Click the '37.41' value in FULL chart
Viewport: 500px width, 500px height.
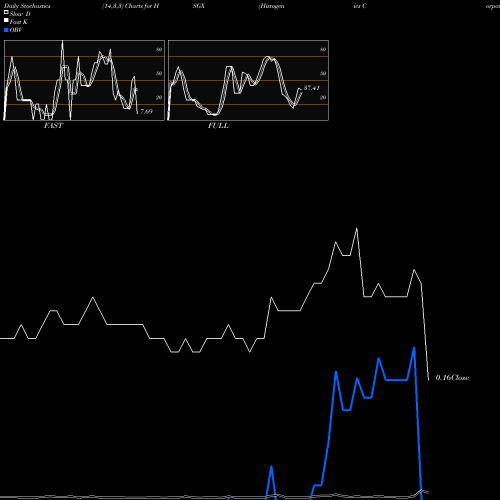pyautogui.click(x=312, y=88)
